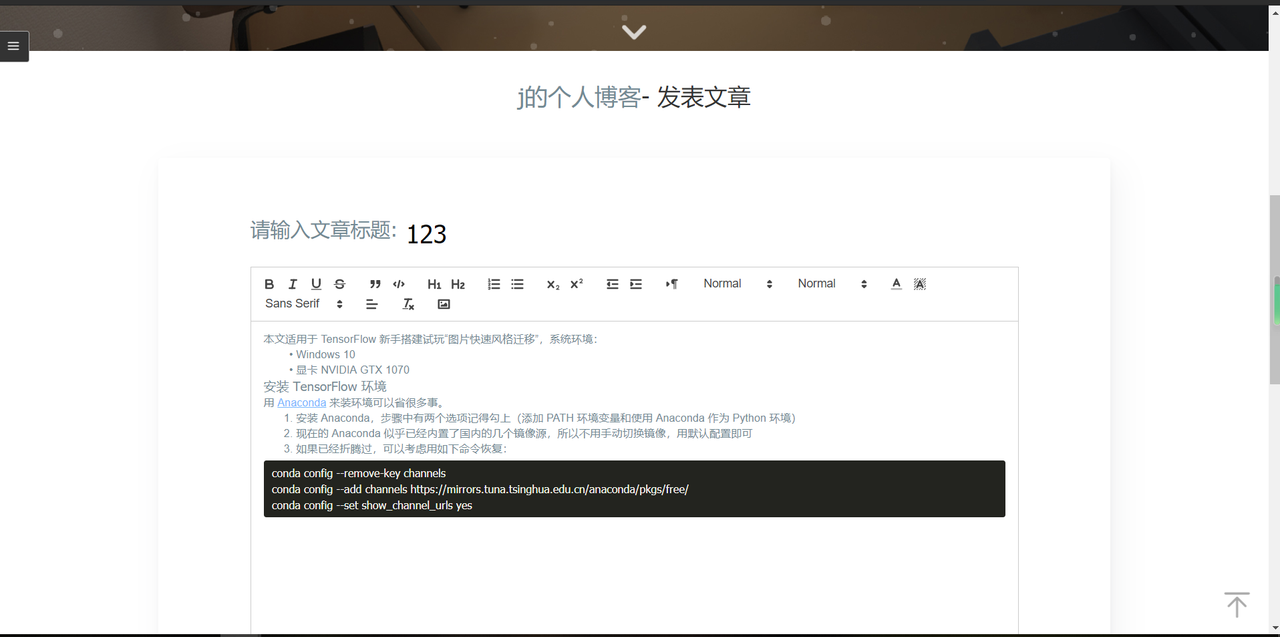Clear formatting with the Tx button
This screenshot has height=637, width=1280.
[407, 303]
